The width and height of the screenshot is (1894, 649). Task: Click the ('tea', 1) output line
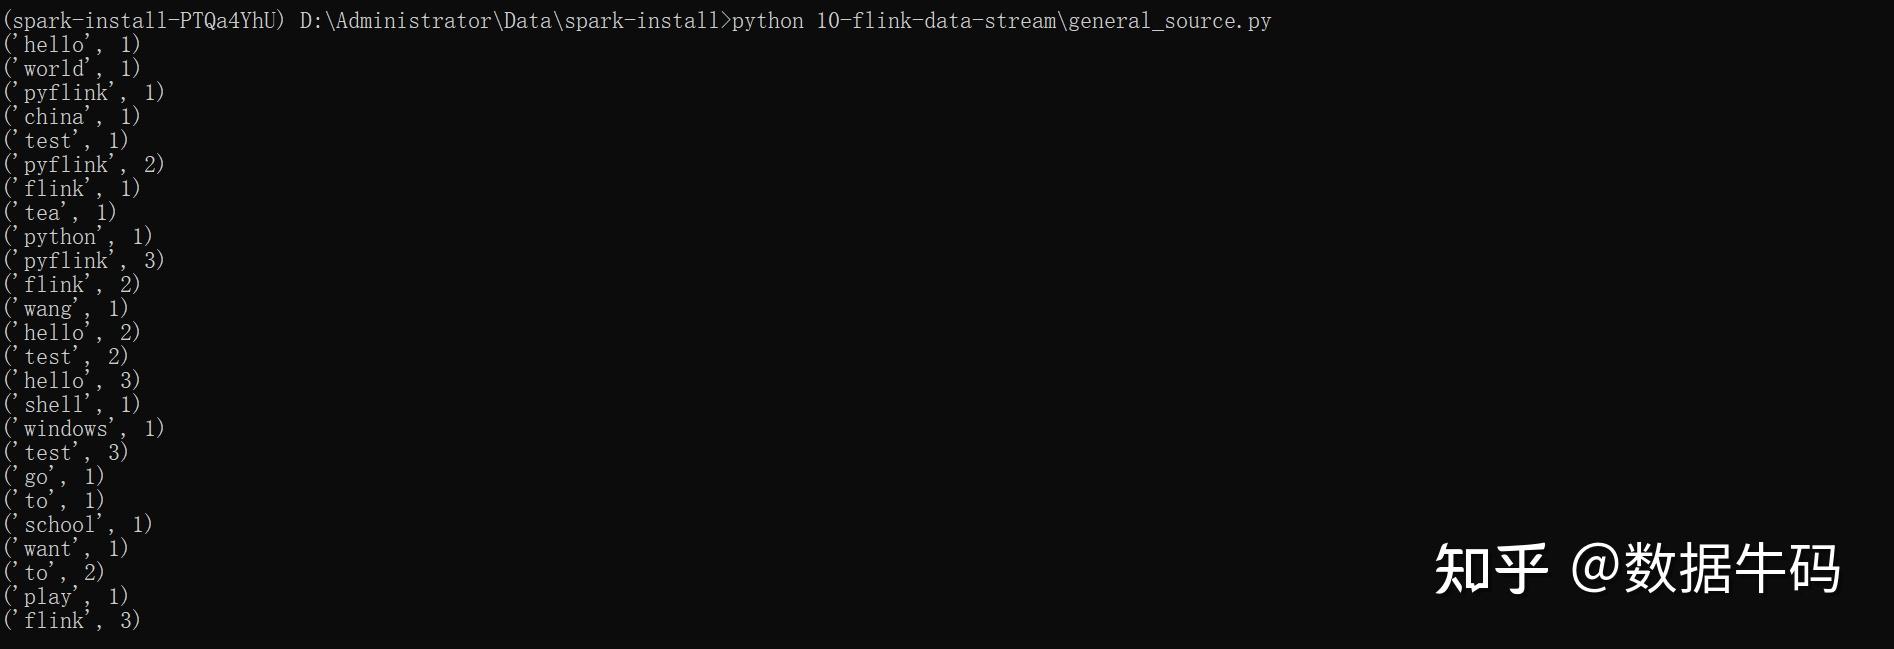point(60,212)
